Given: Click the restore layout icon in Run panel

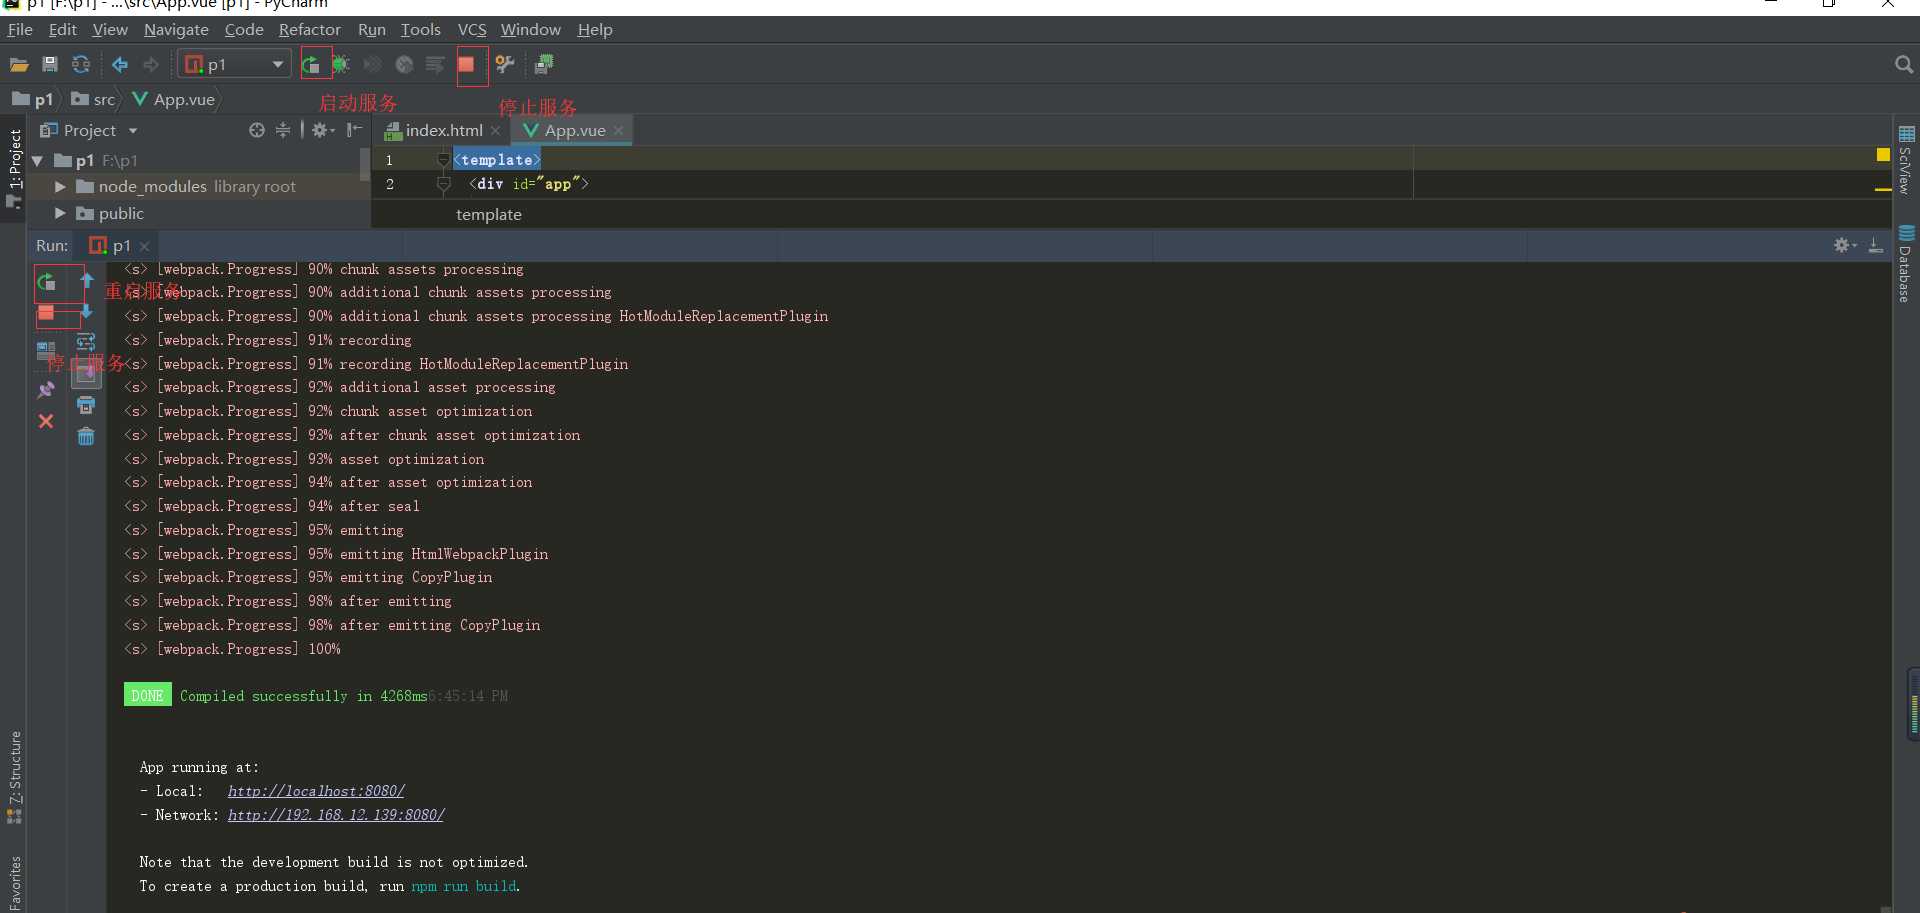Looking at the screenshot, I should pyautogui.click(x=46, y=351).
